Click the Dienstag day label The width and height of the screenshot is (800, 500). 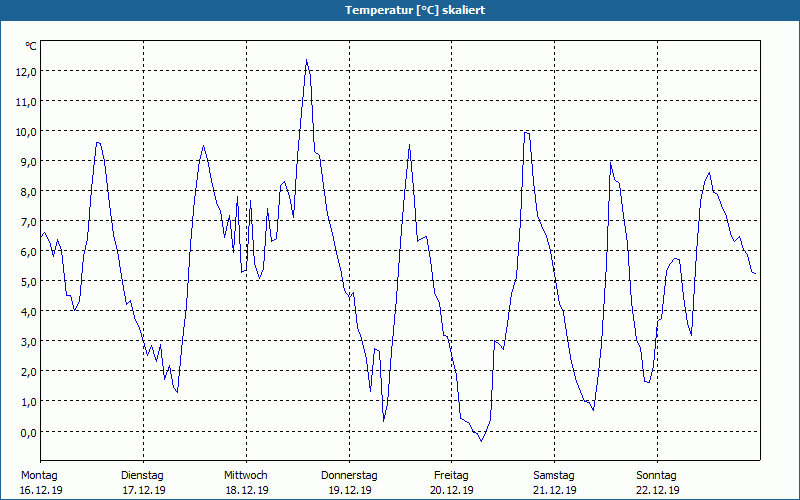(142, 476)
